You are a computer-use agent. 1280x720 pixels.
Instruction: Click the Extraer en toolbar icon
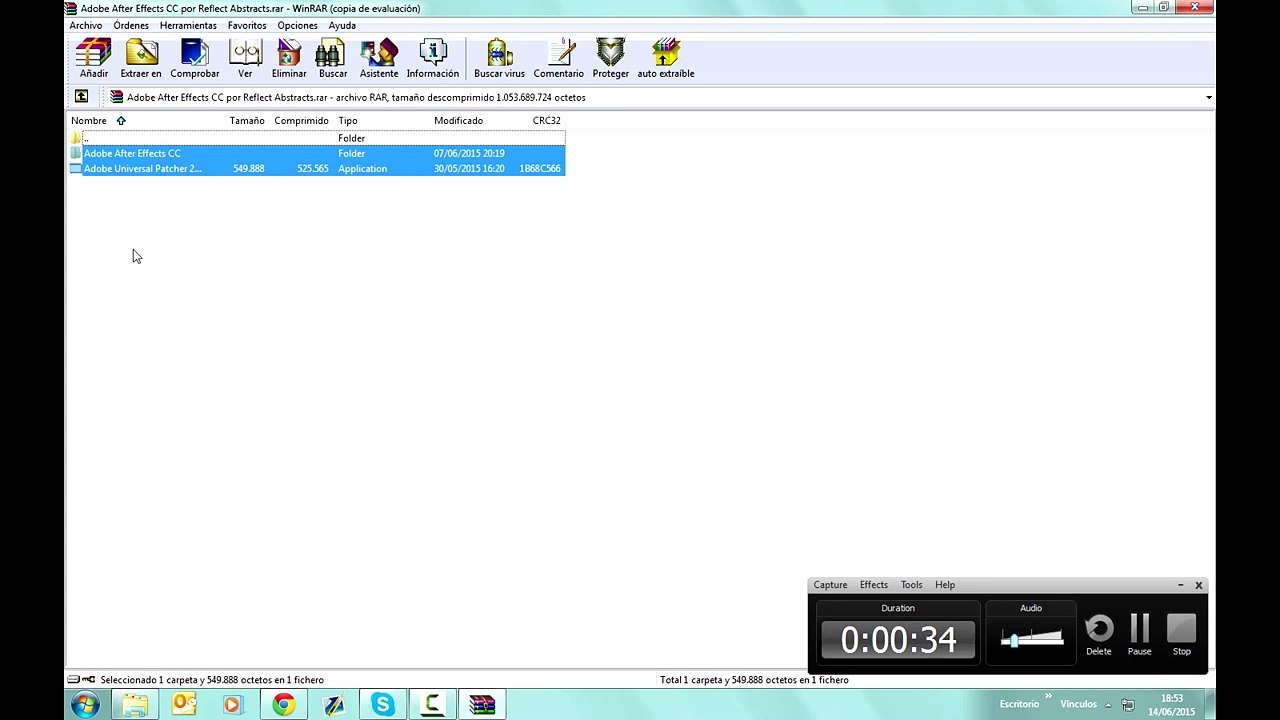[141, 59]
